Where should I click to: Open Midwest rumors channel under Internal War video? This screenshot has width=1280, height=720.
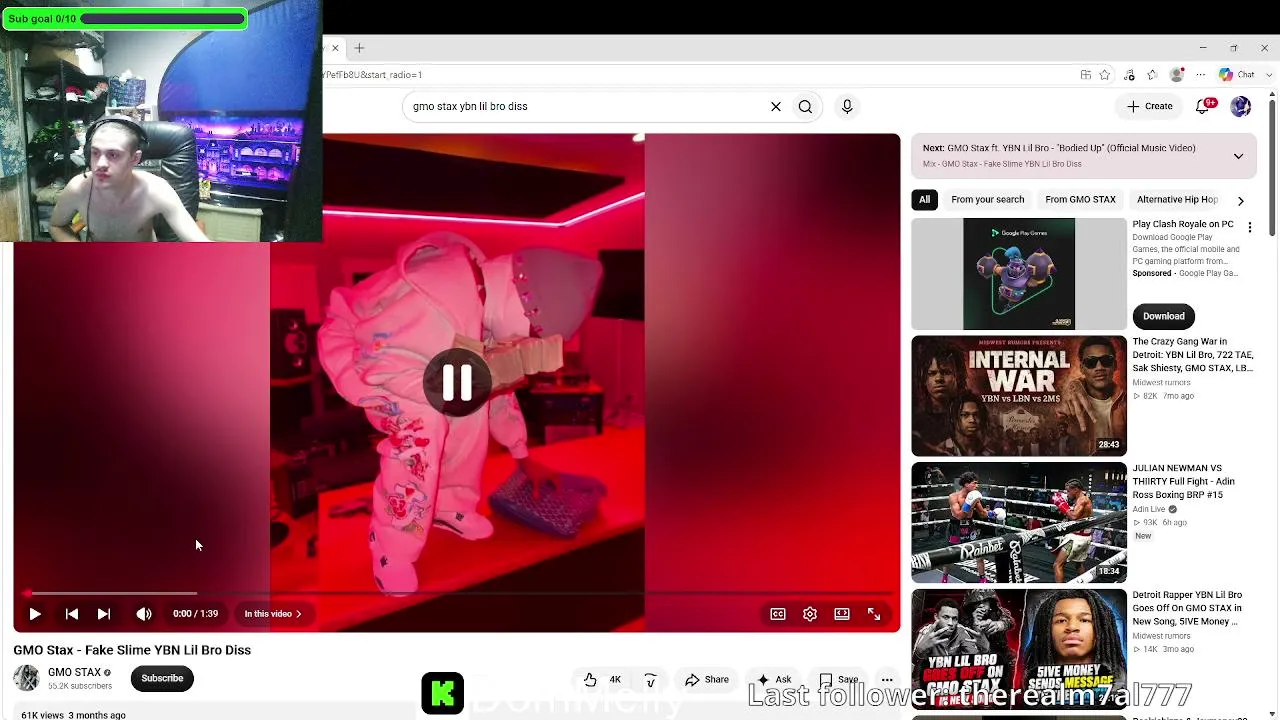pyautogui.click(x=1162, y=382)
